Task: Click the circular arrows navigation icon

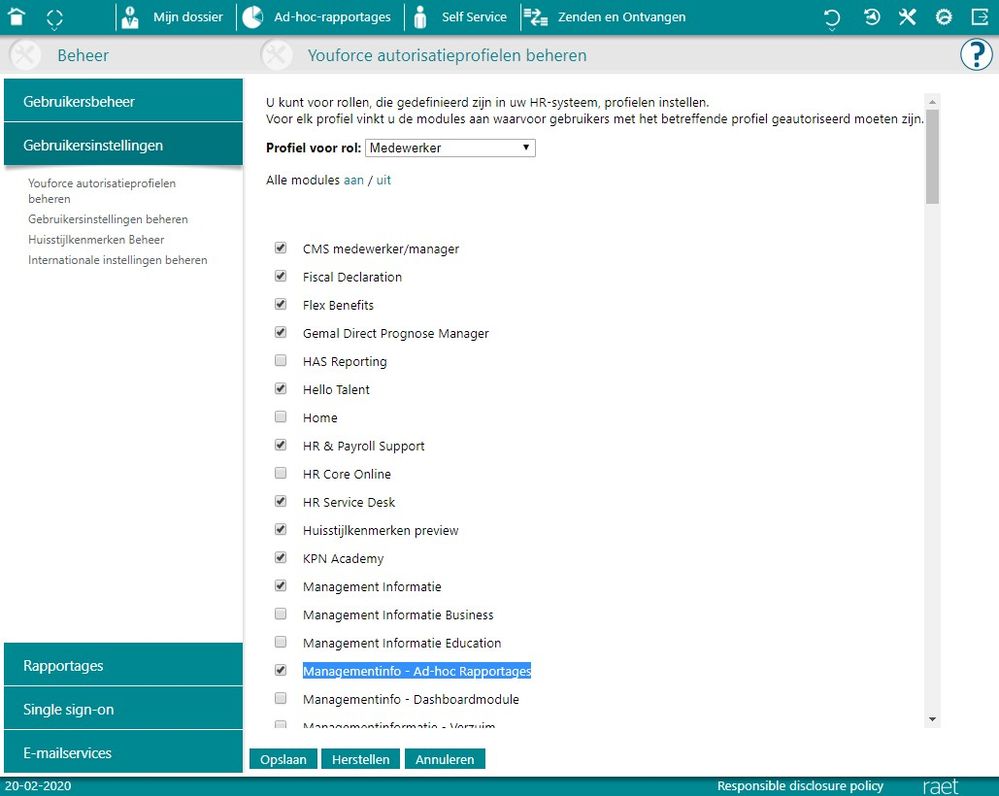Action: (54, 18)
